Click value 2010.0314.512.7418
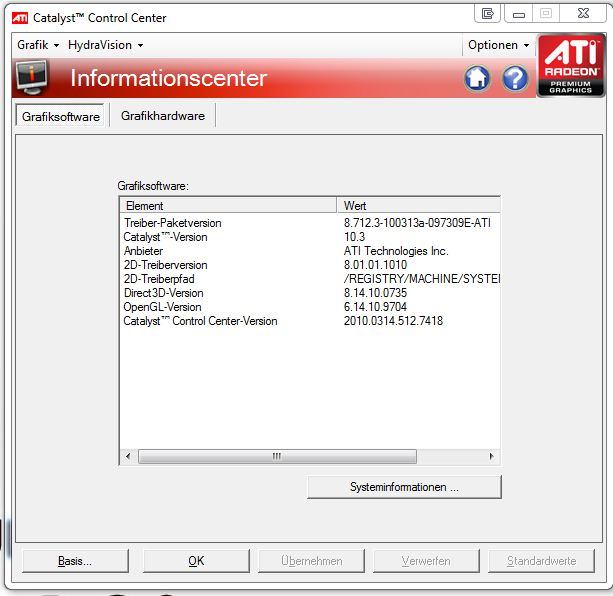 pos(393,321)
